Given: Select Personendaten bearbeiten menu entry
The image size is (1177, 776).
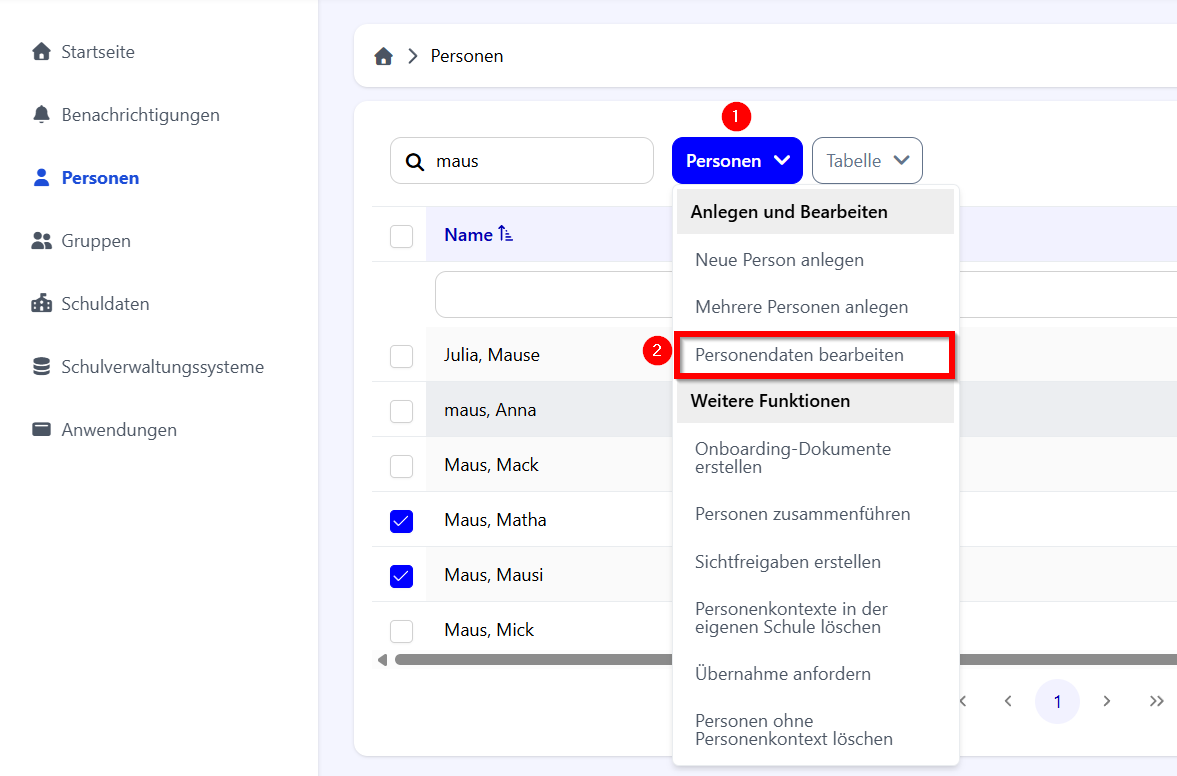Looking at the screenshot, I should [x=799, y=355].
